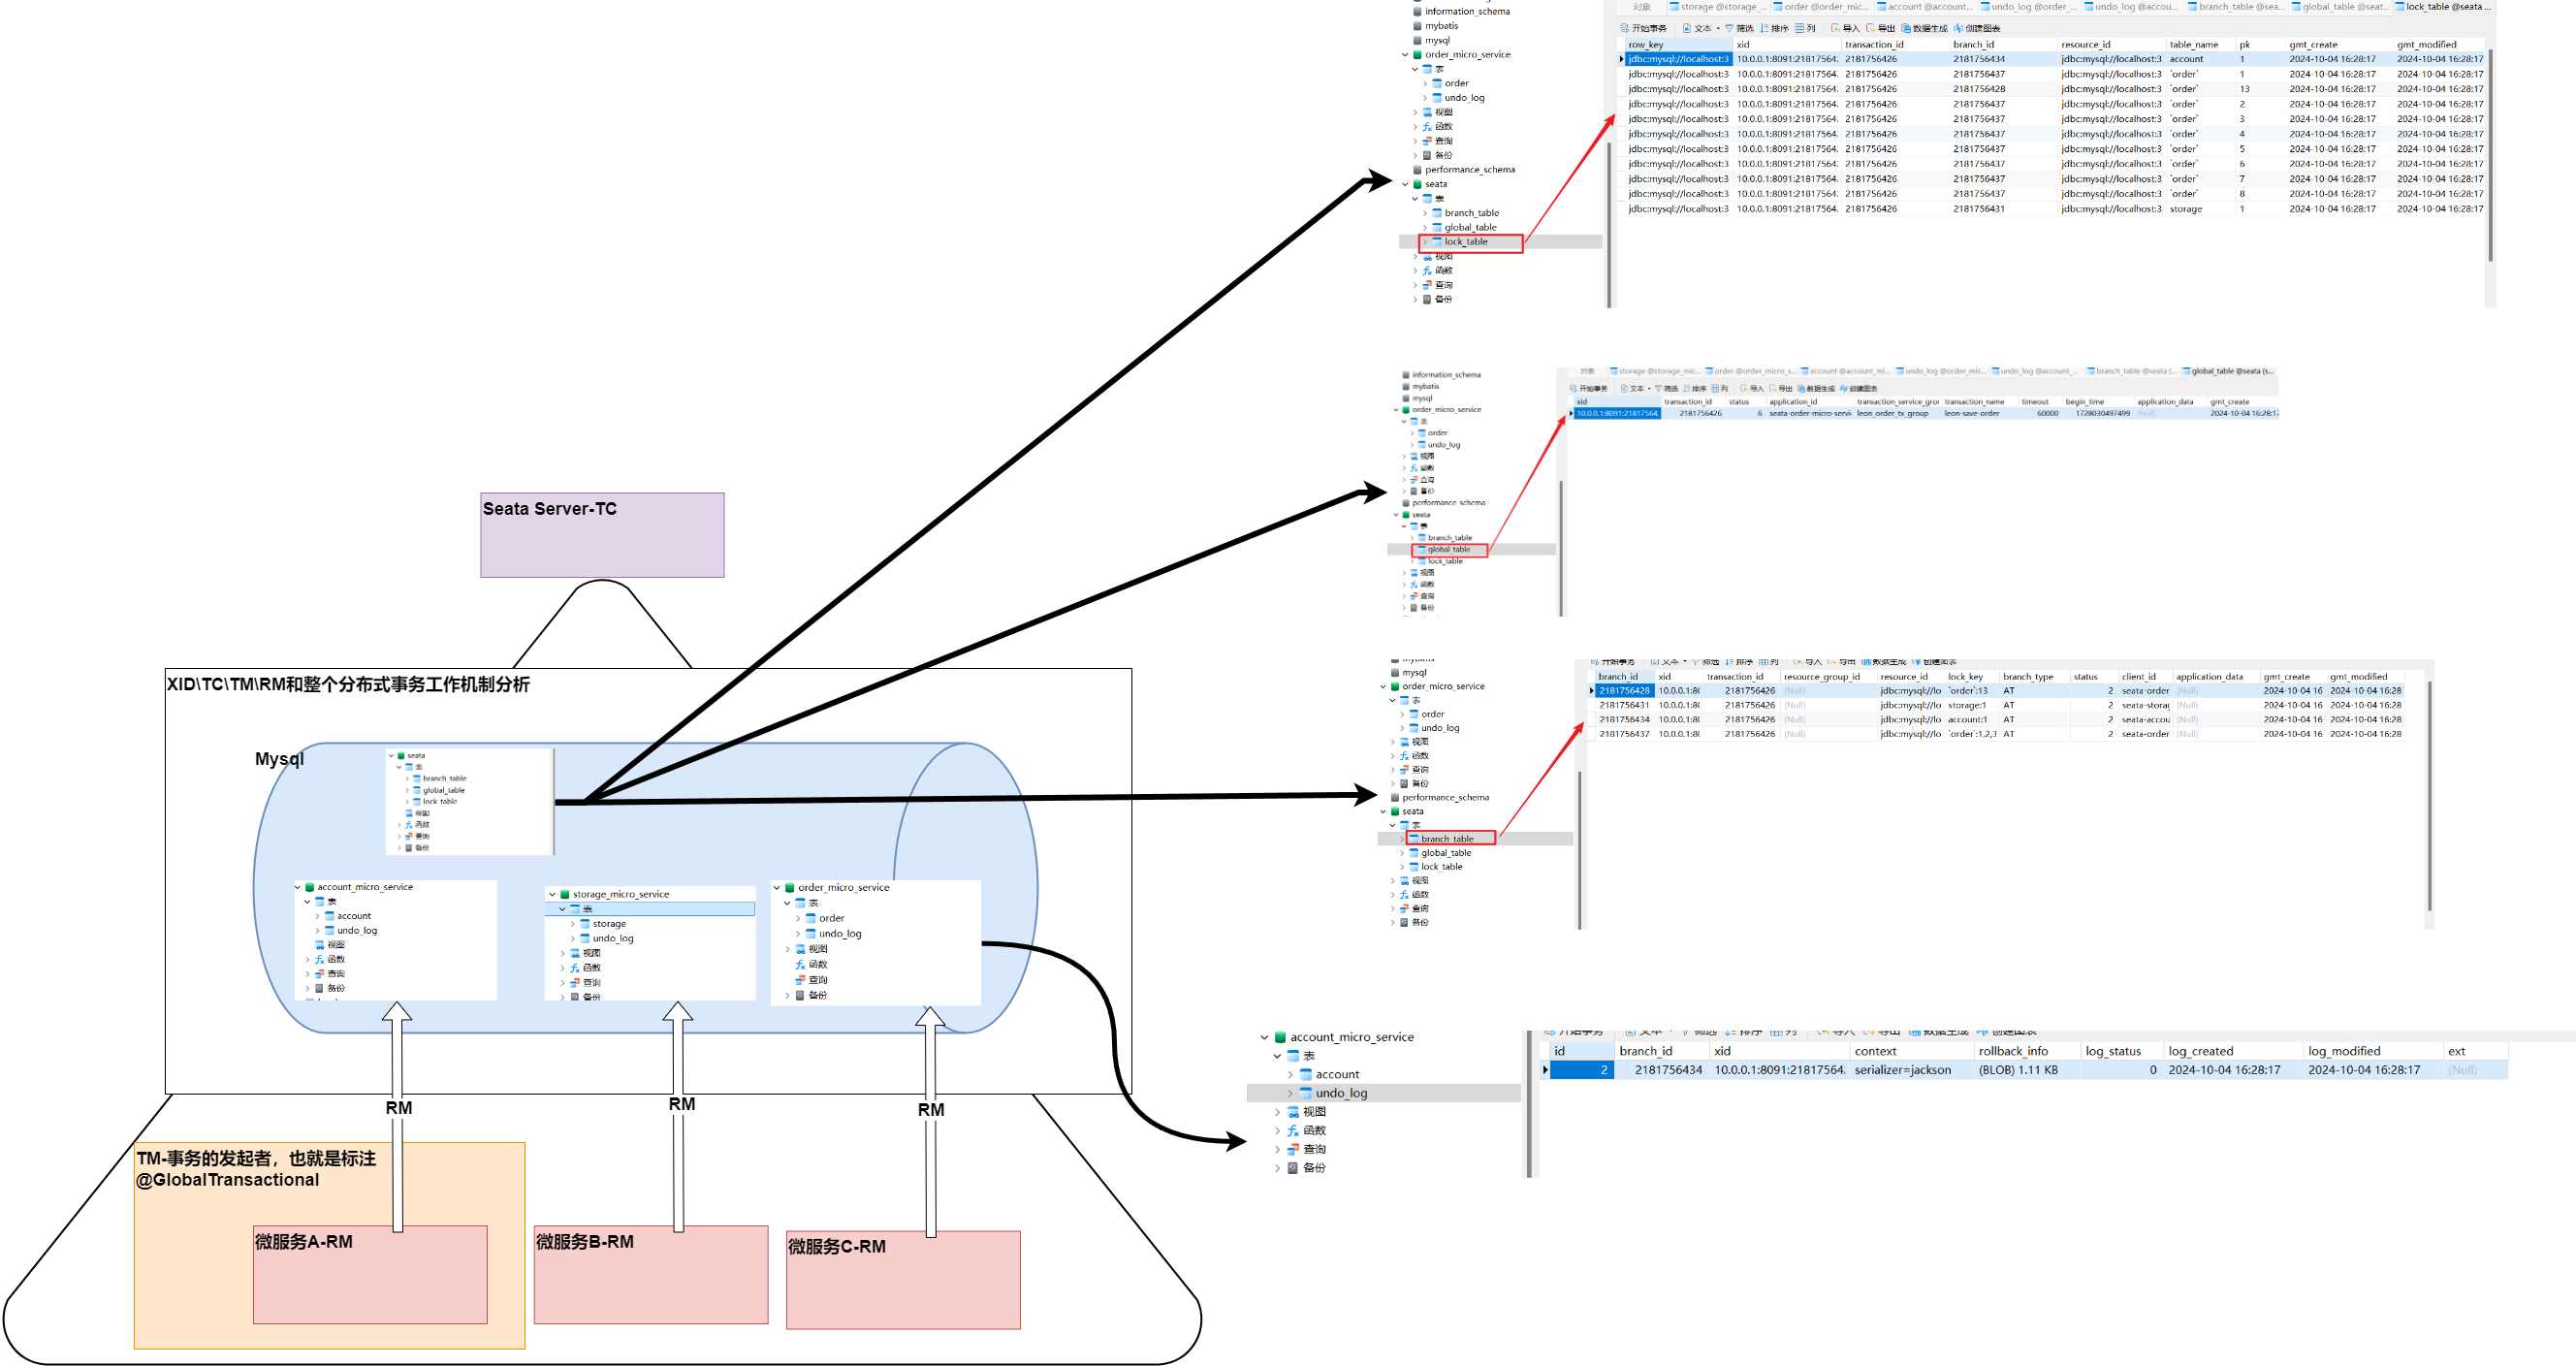
Task: Click 导出 export icon in lock_table data toolbar
Action: pyautogui.click(x=1870, y=28)
